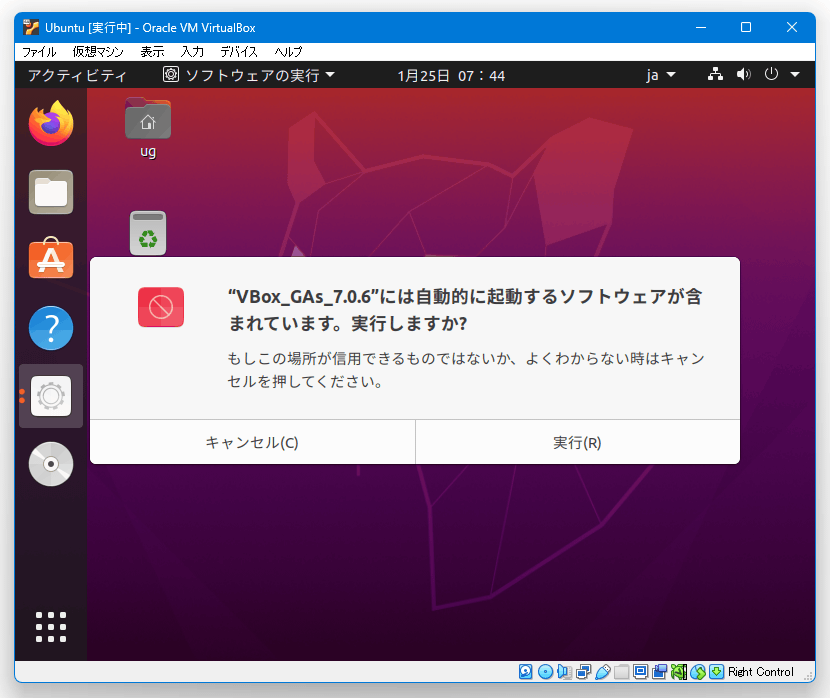The image size is (830, 698).
Task: Show applications grid button
Action: click(51, 627)
